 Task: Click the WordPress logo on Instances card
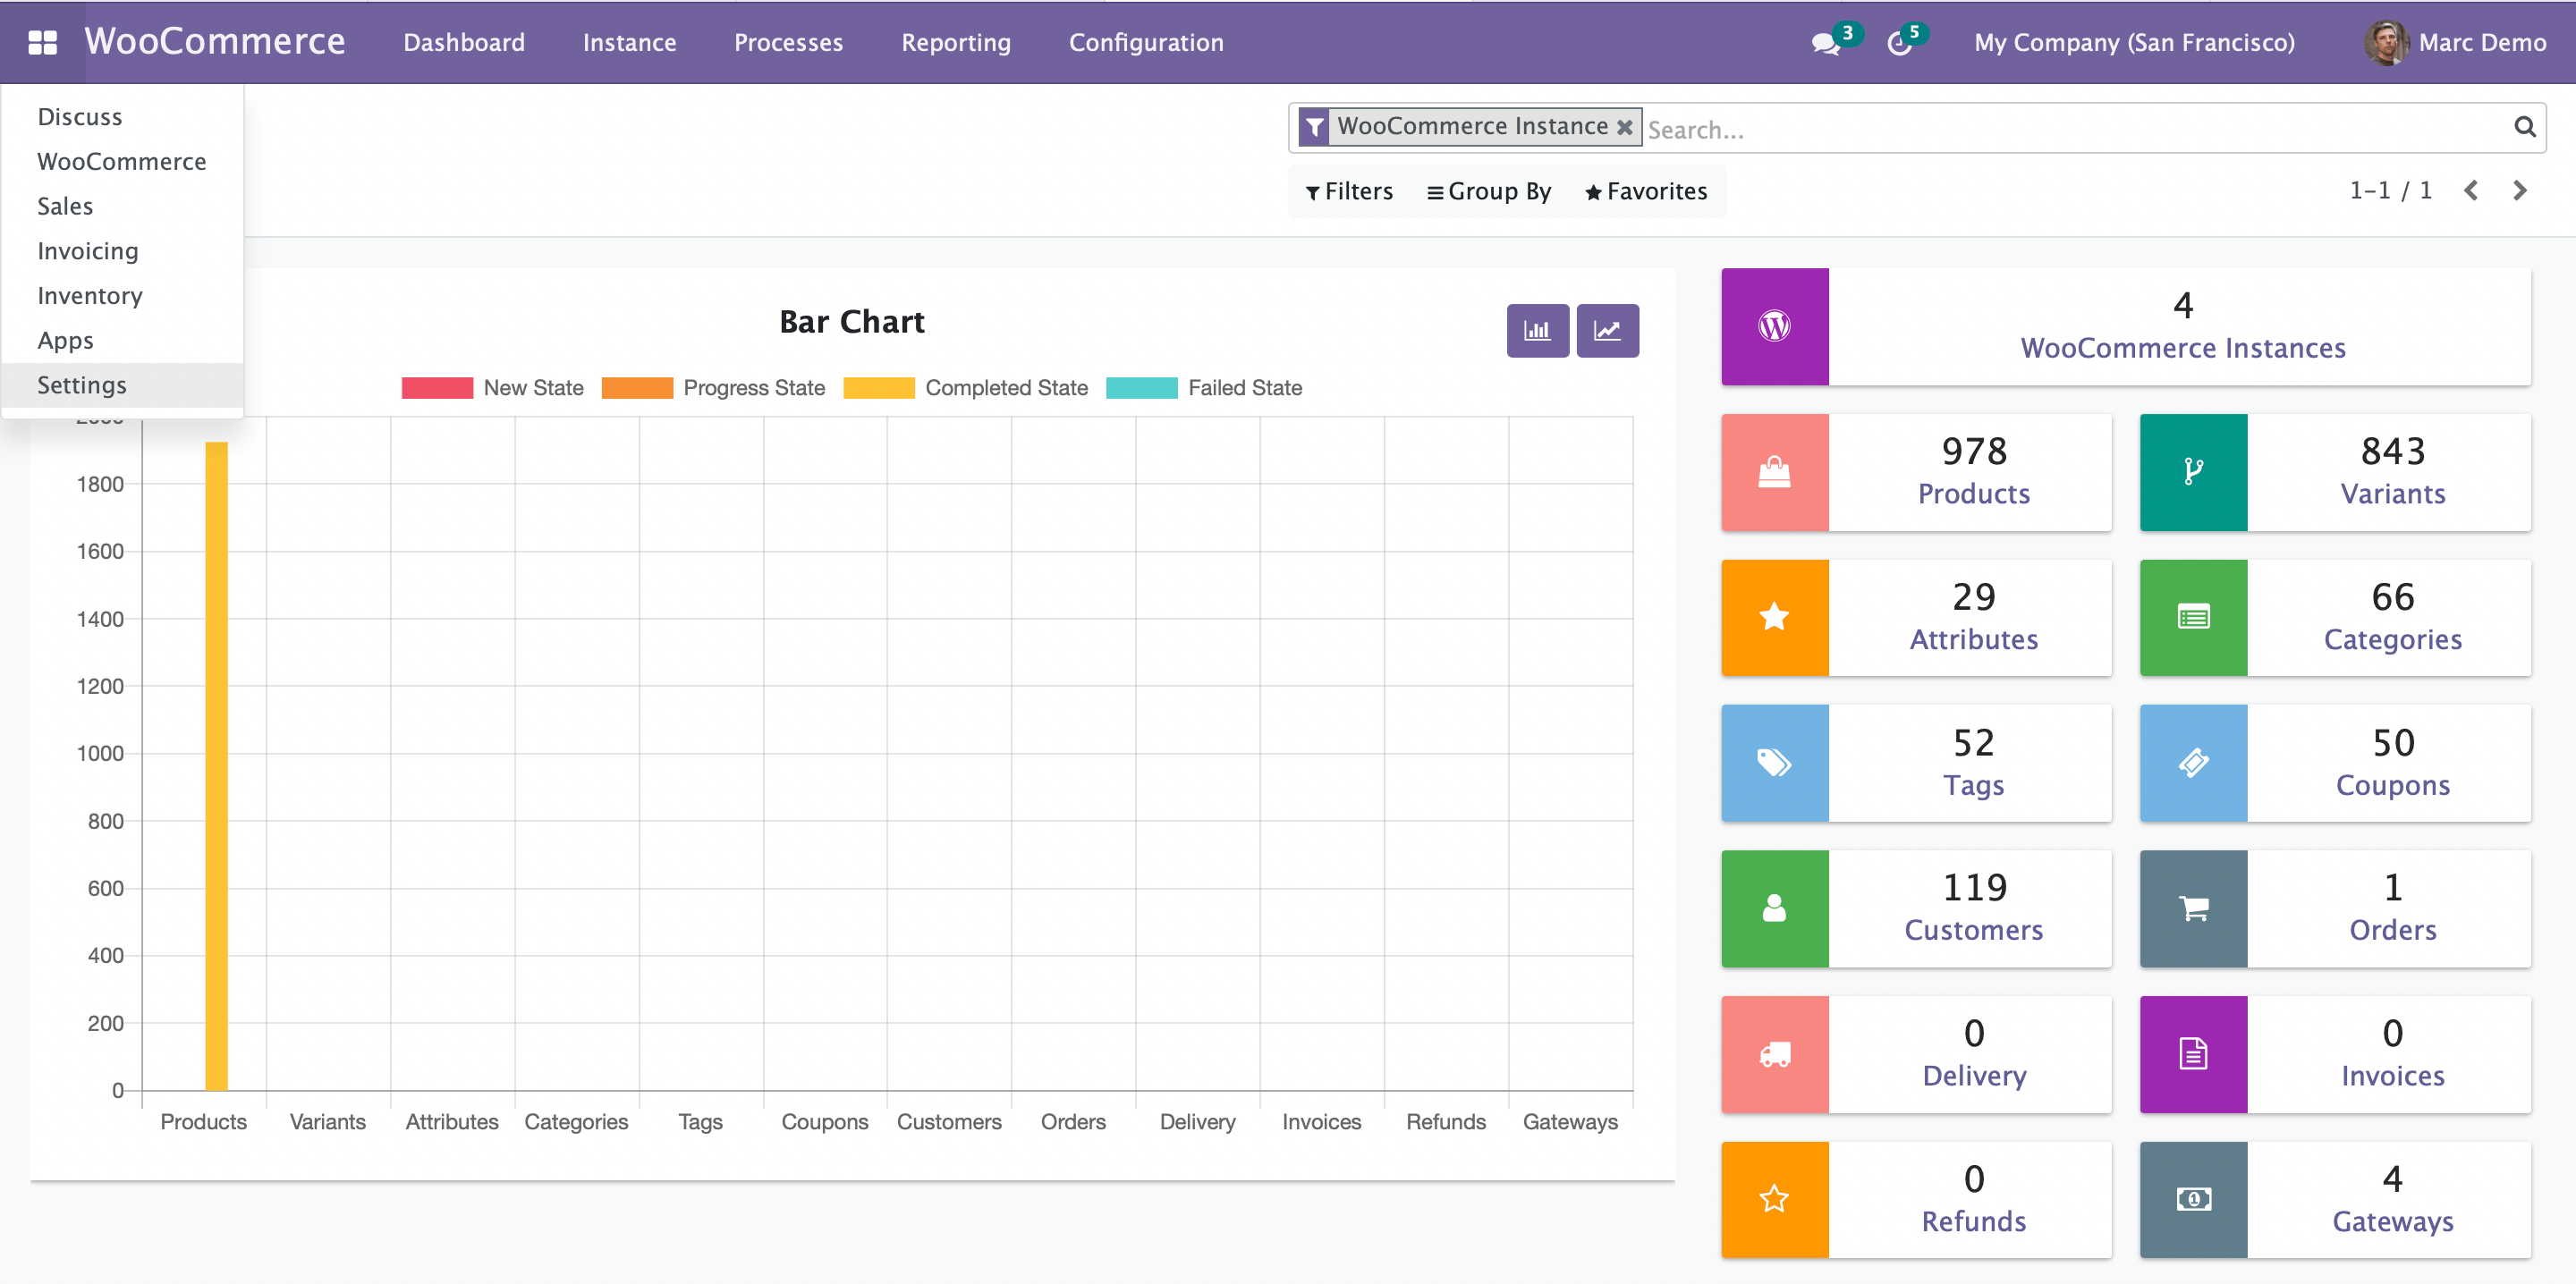click(x=1774, y=326)
